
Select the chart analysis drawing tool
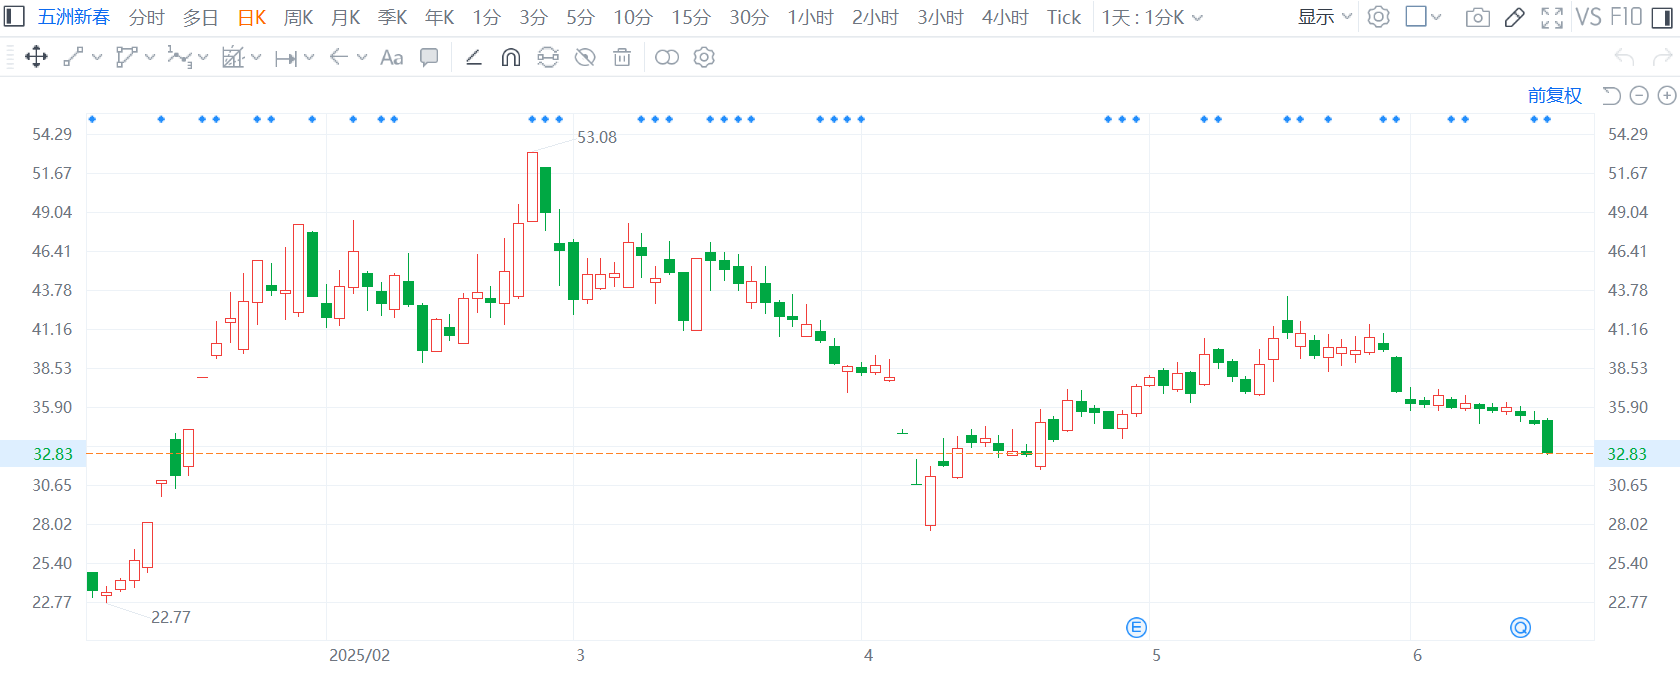click(x=232, y=57)
